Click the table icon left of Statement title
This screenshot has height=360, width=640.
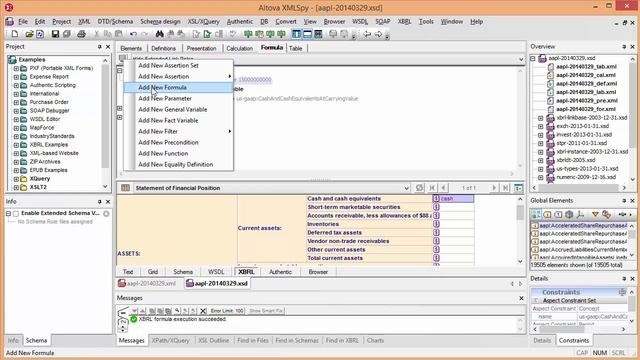125,188
